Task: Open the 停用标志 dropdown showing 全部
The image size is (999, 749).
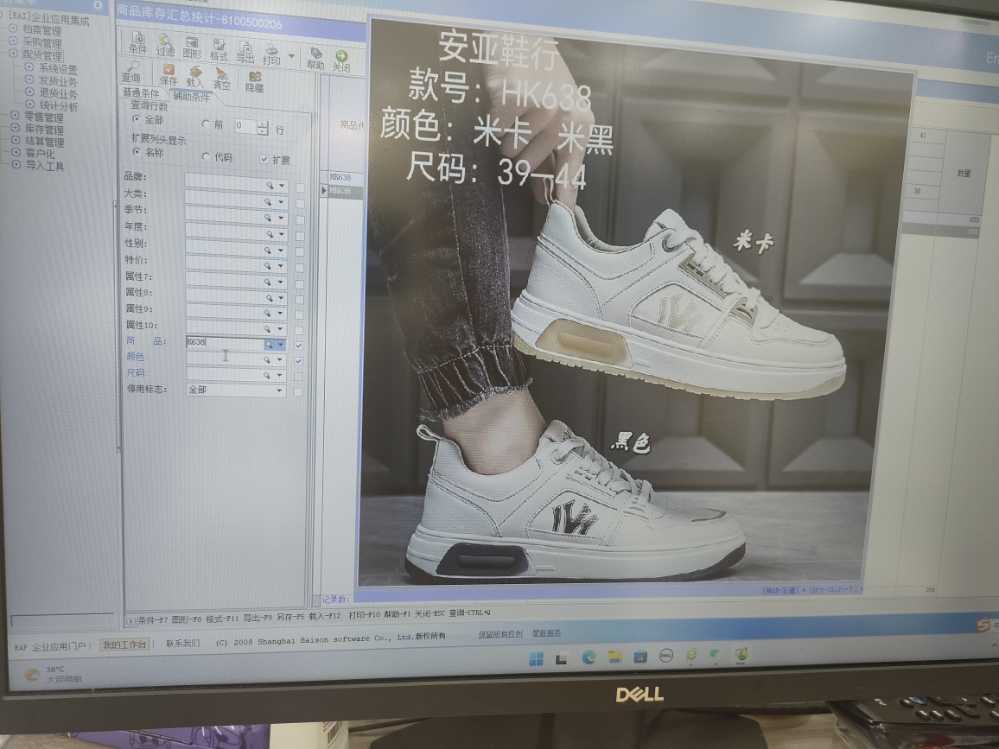Action: (236, 390)
